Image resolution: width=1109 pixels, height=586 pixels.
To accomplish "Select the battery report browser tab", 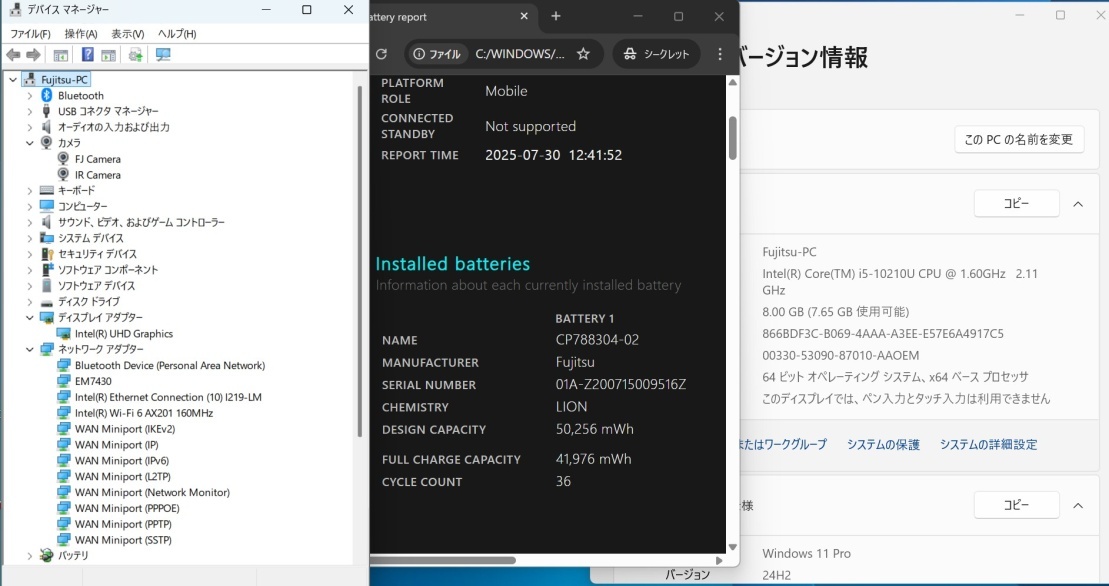I will 453,17.
